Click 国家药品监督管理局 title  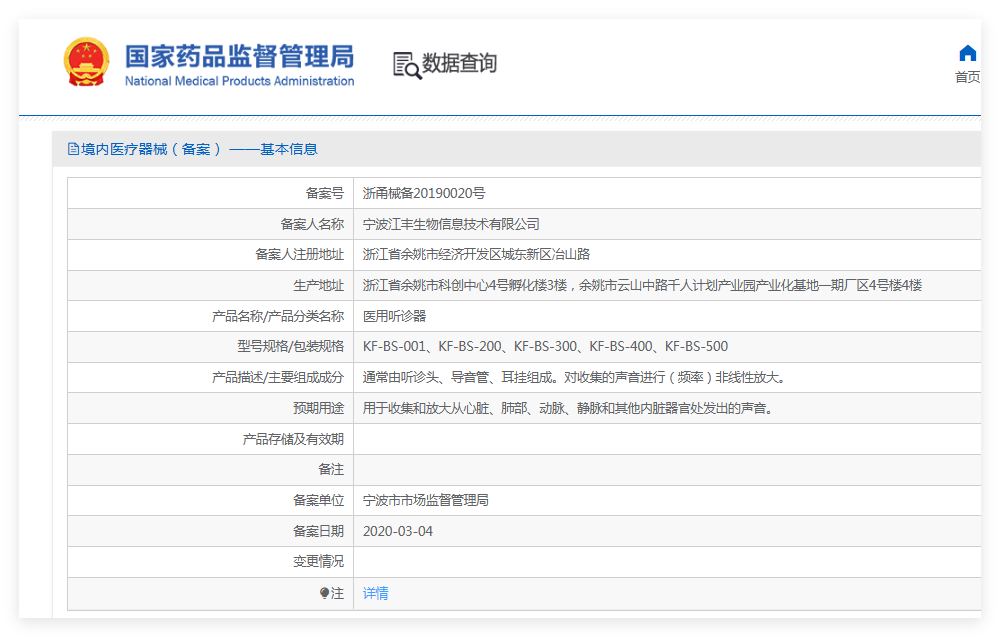point(239,56)
